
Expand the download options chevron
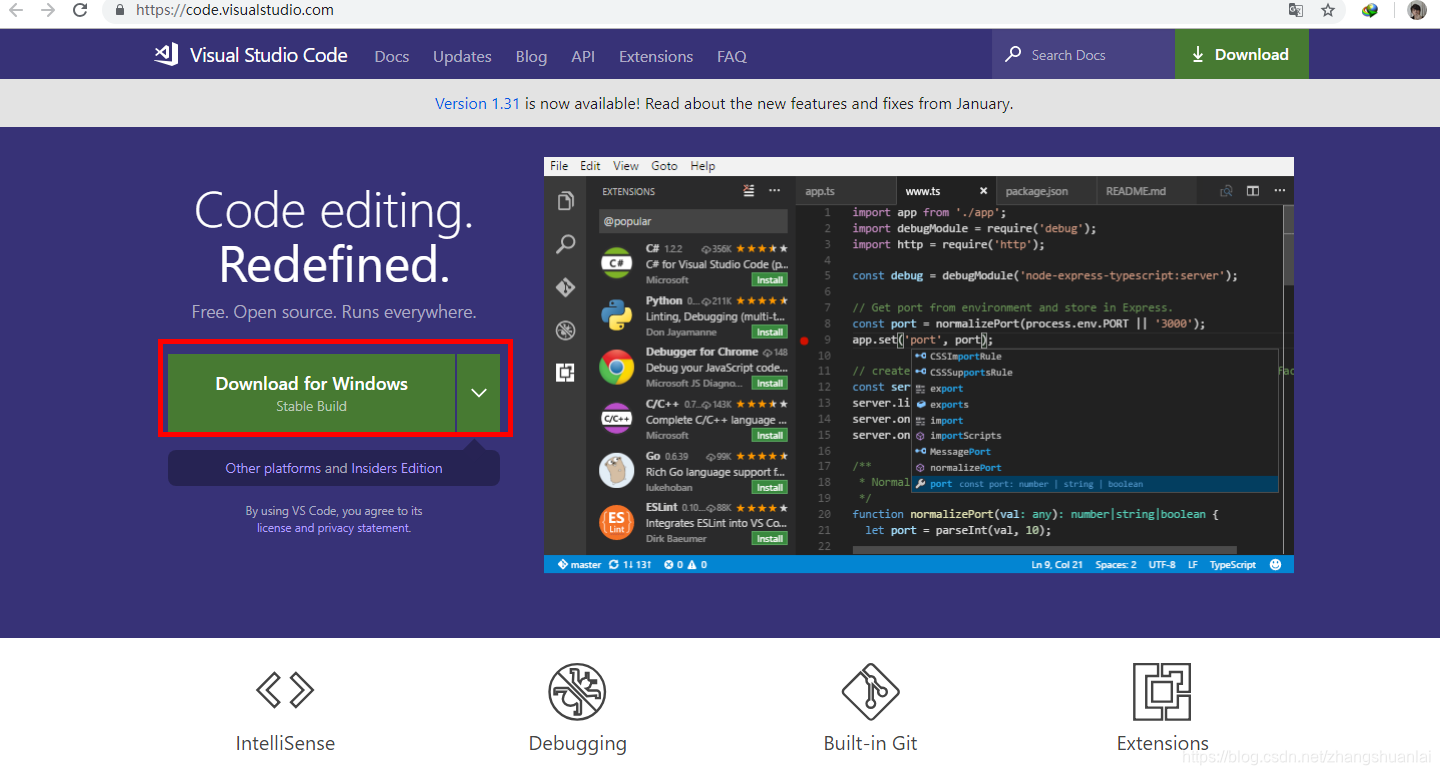tap(479, 393)
